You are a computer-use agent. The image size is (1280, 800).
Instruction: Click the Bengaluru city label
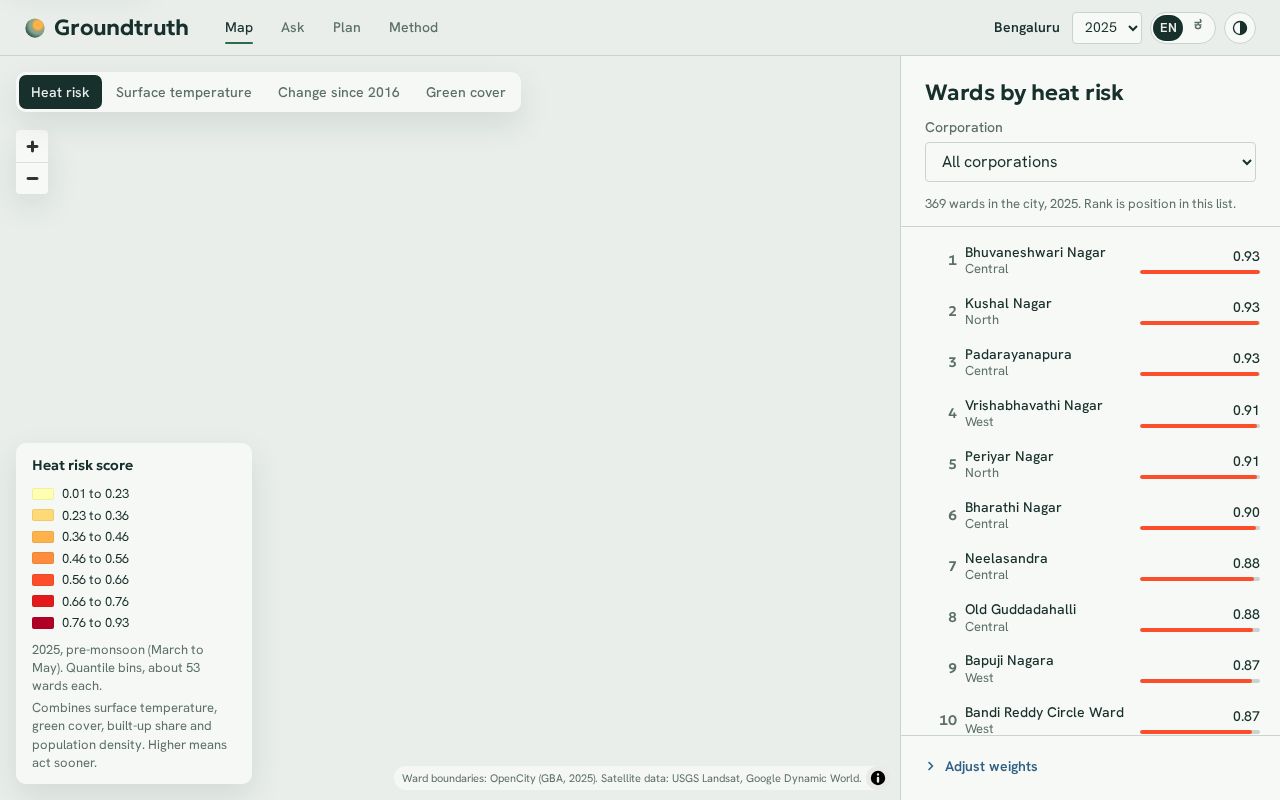pos(1026,28)
